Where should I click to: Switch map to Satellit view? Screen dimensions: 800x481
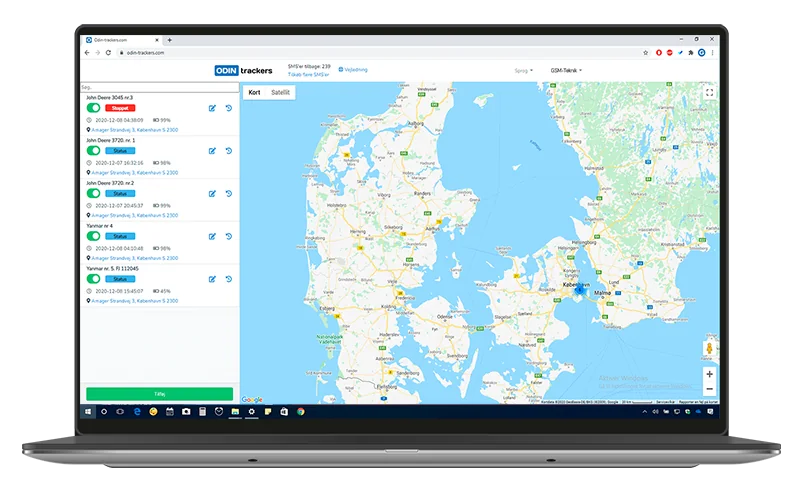280,92
